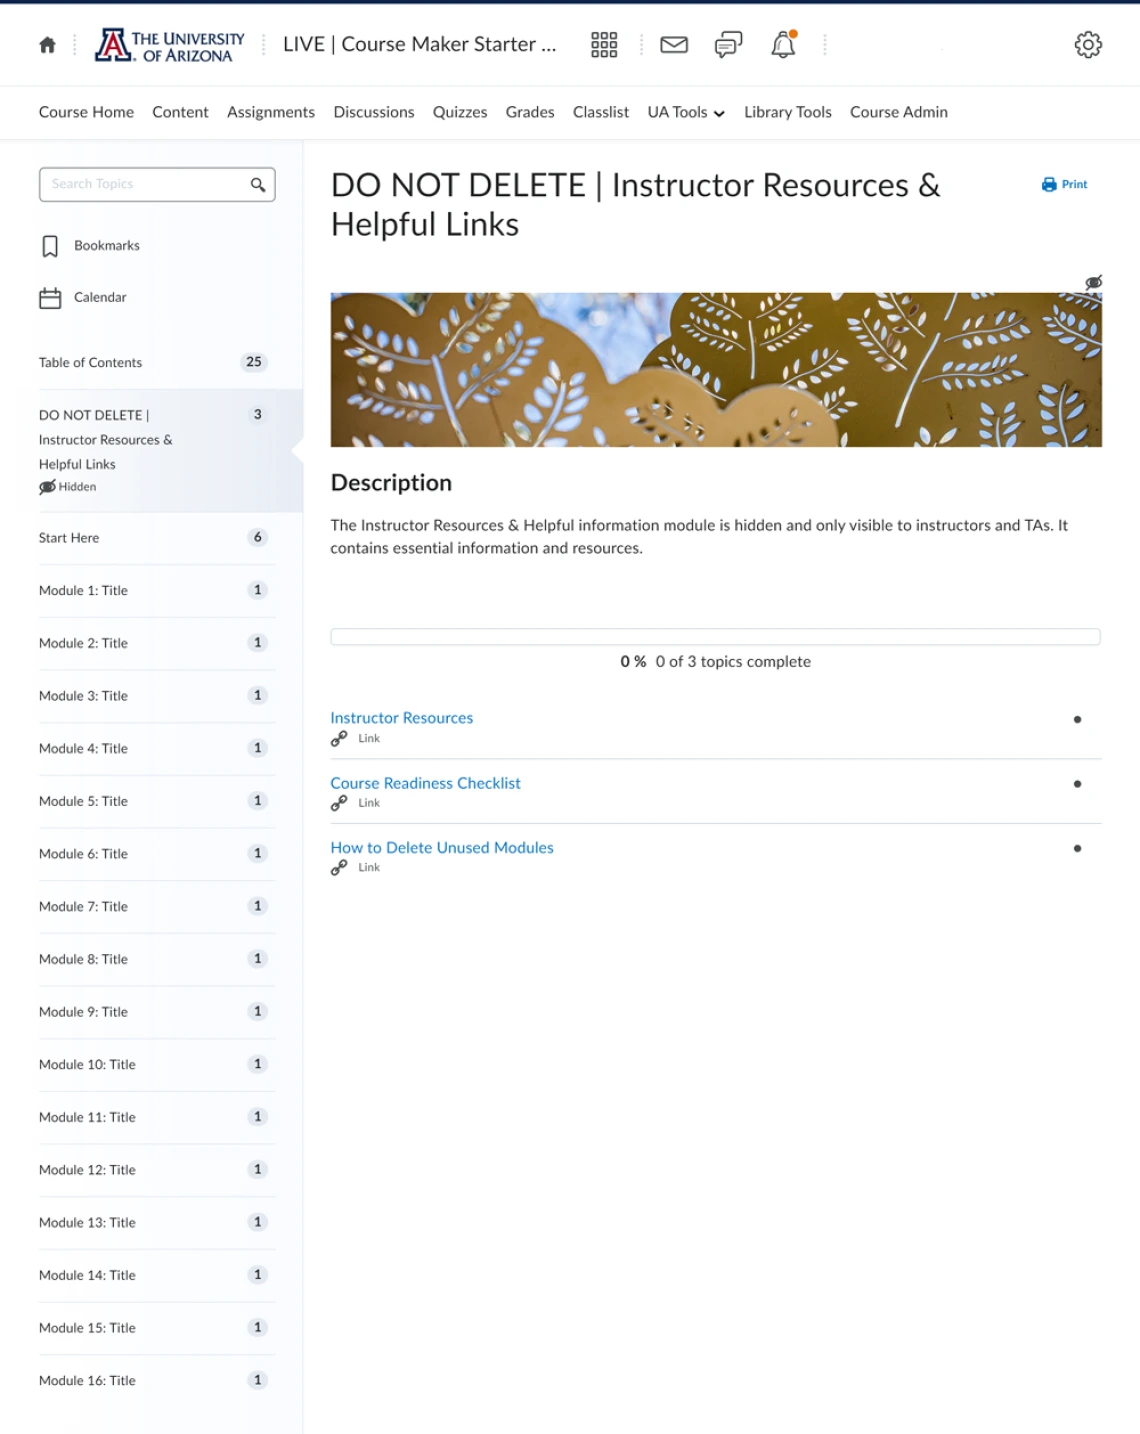Click the Calendar icon in the sidebar
The image size is (1140, 1434).
coord(50,298)
